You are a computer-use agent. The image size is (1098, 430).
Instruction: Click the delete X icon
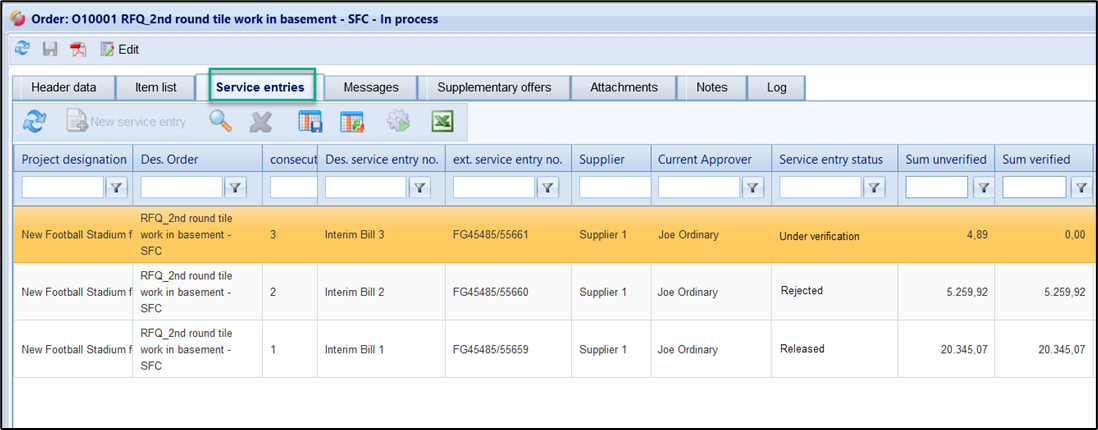click(x=261, y=122)
